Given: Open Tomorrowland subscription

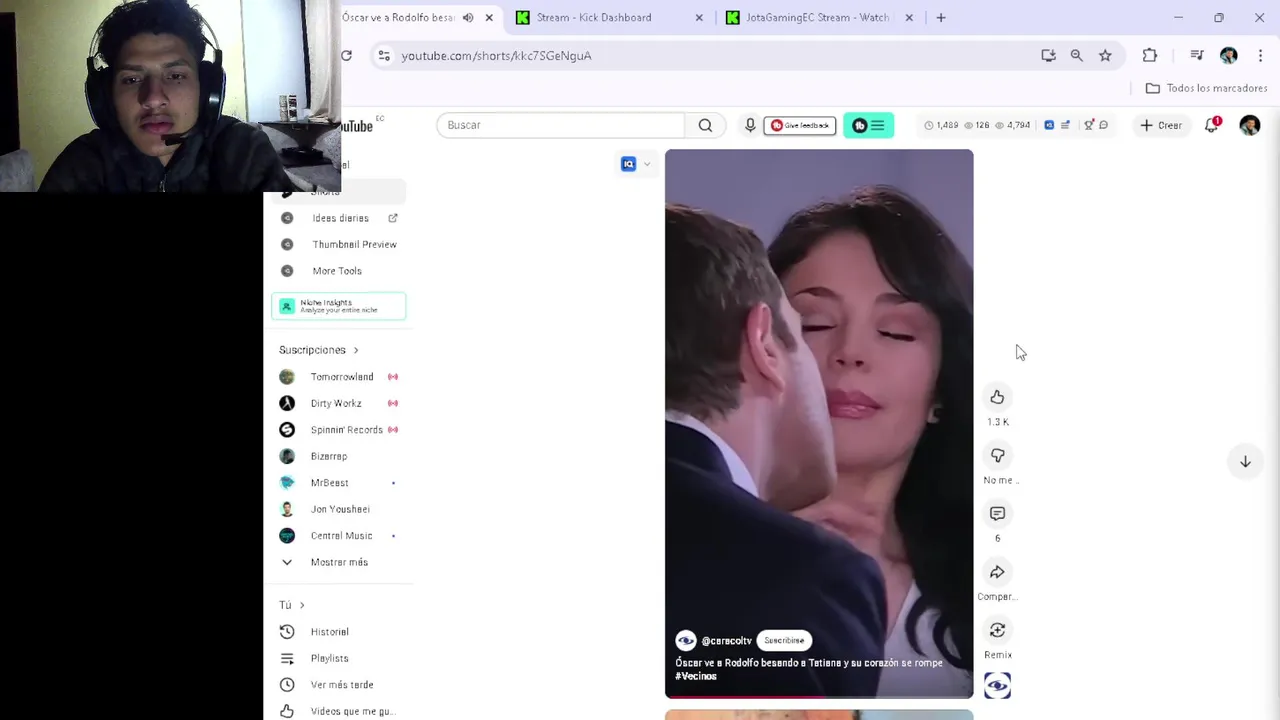Looking at the screenshot, I should point(341,377).
